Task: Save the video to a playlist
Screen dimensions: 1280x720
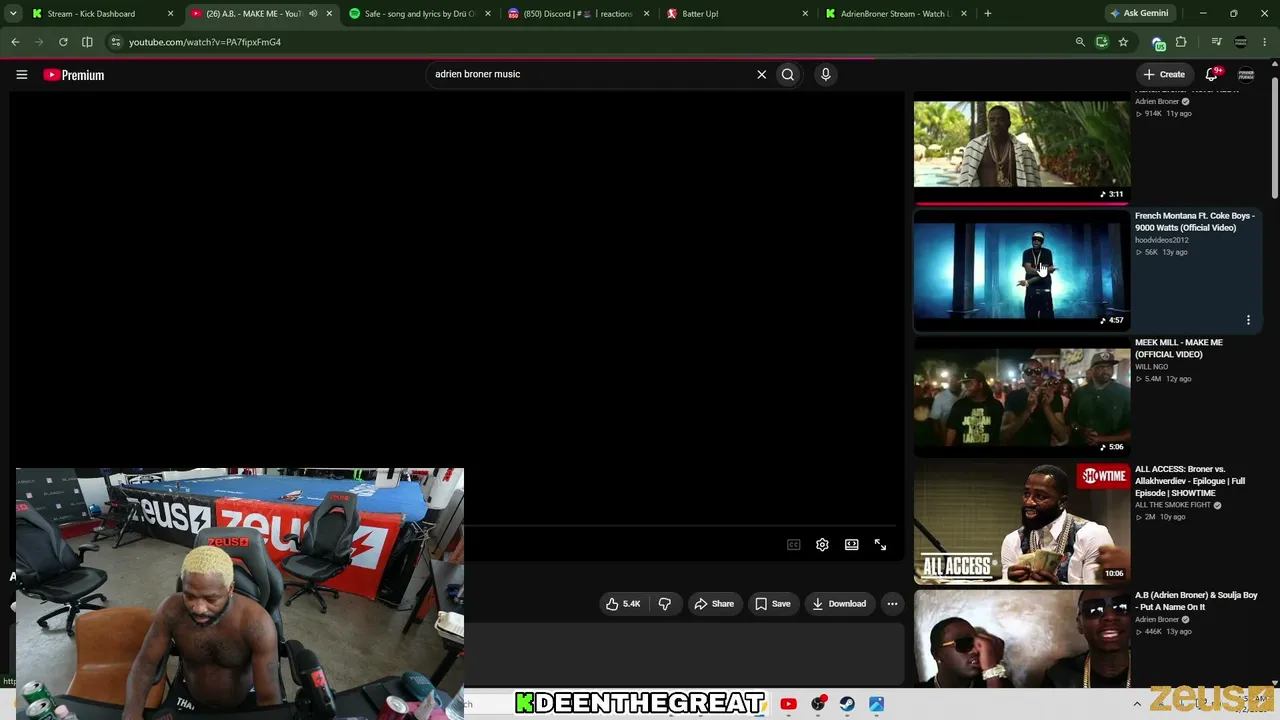Action: [773, 604]
